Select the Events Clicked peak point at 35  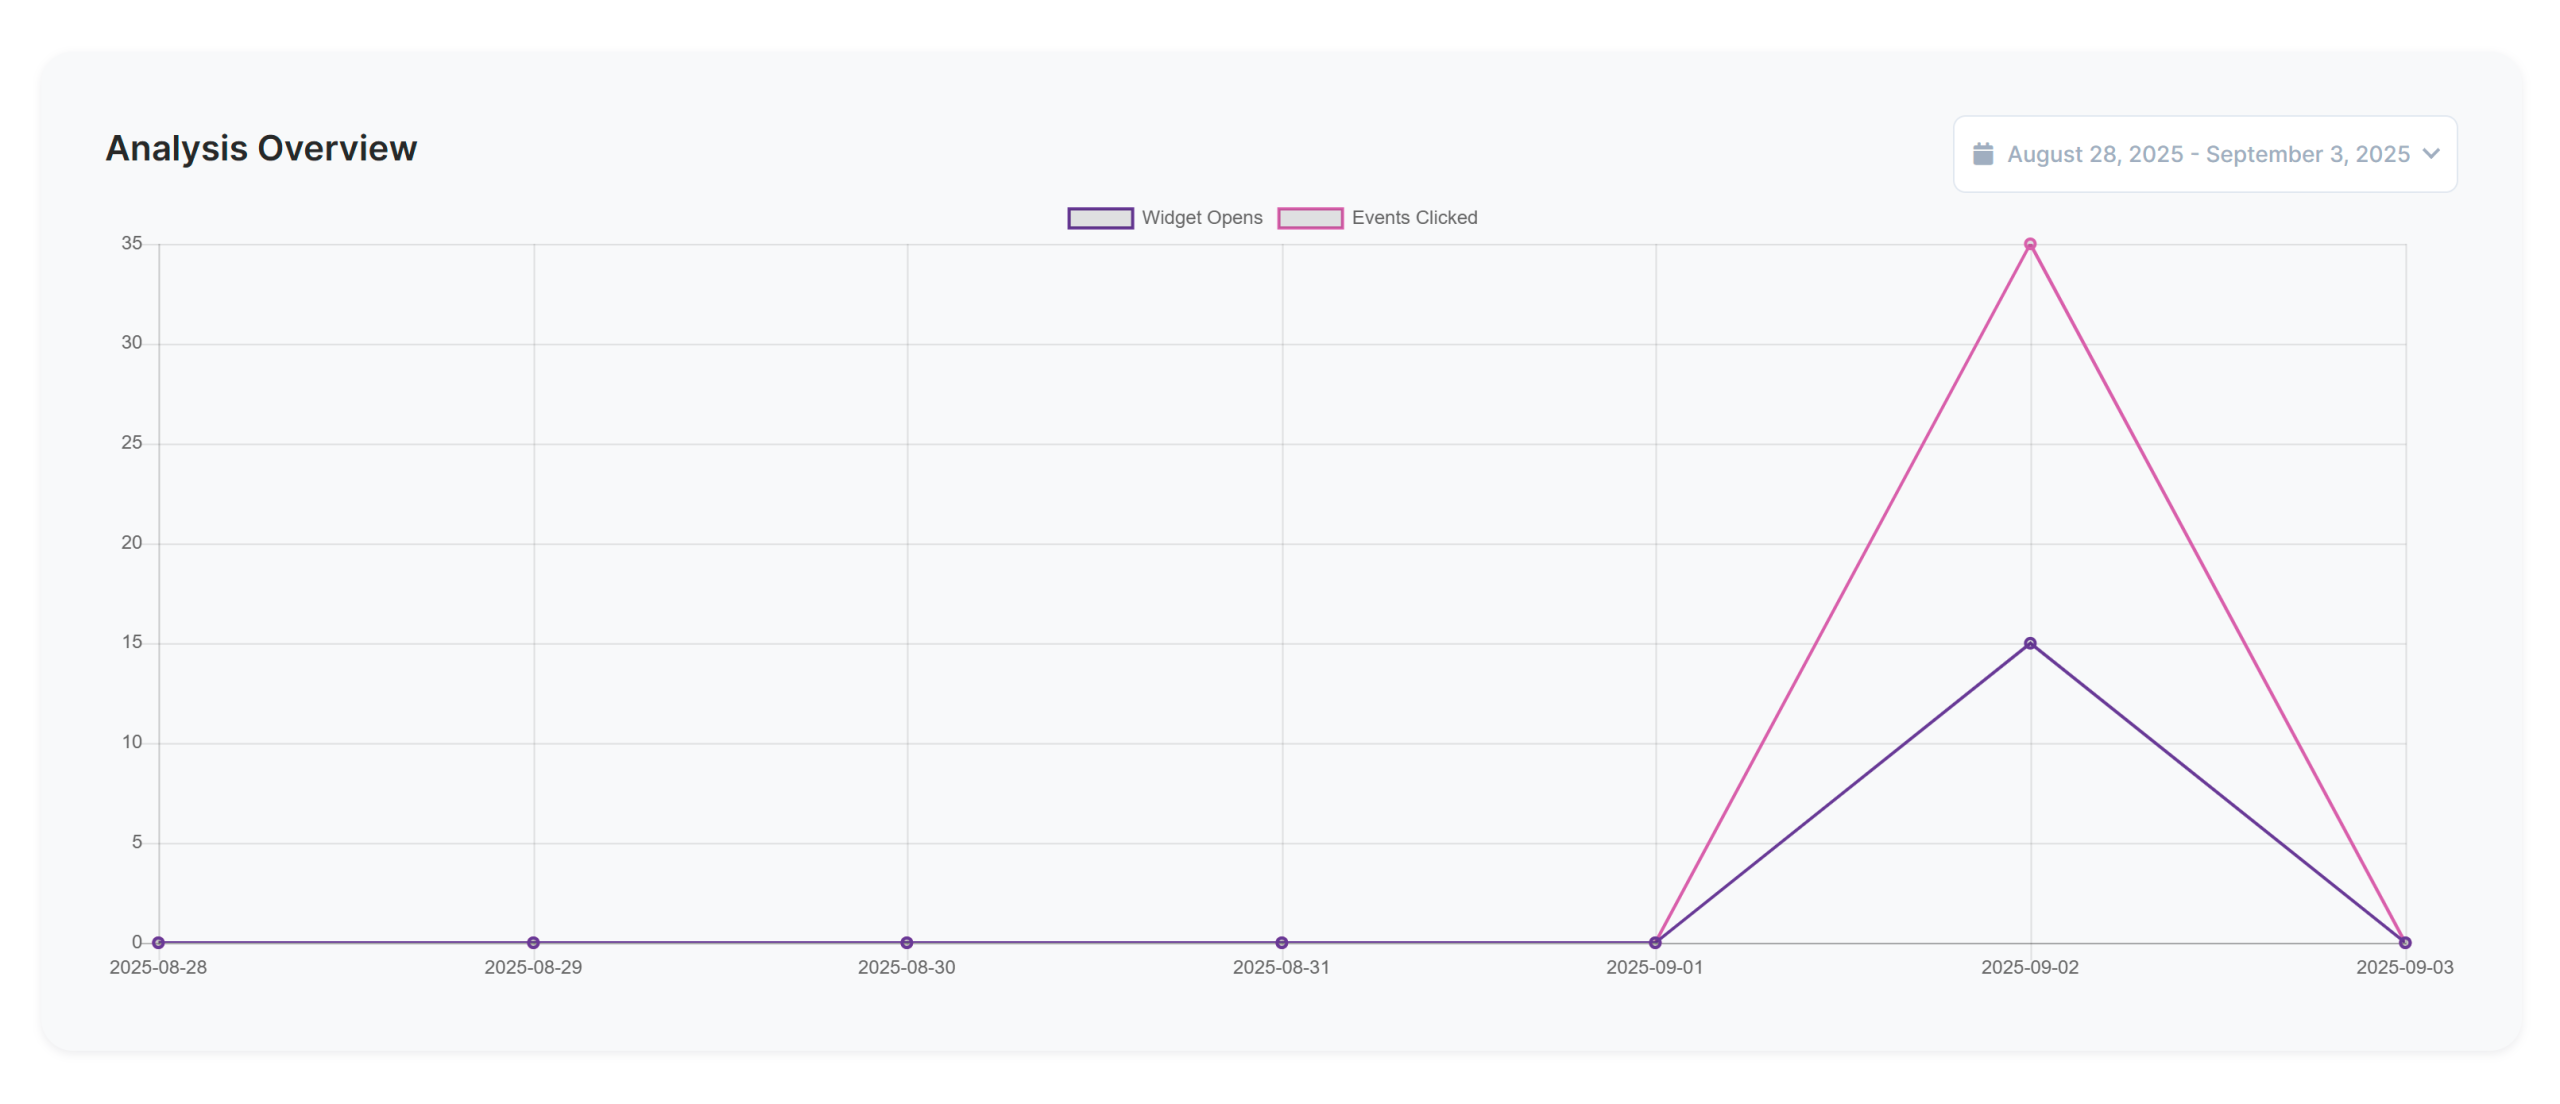[2029, 244]
